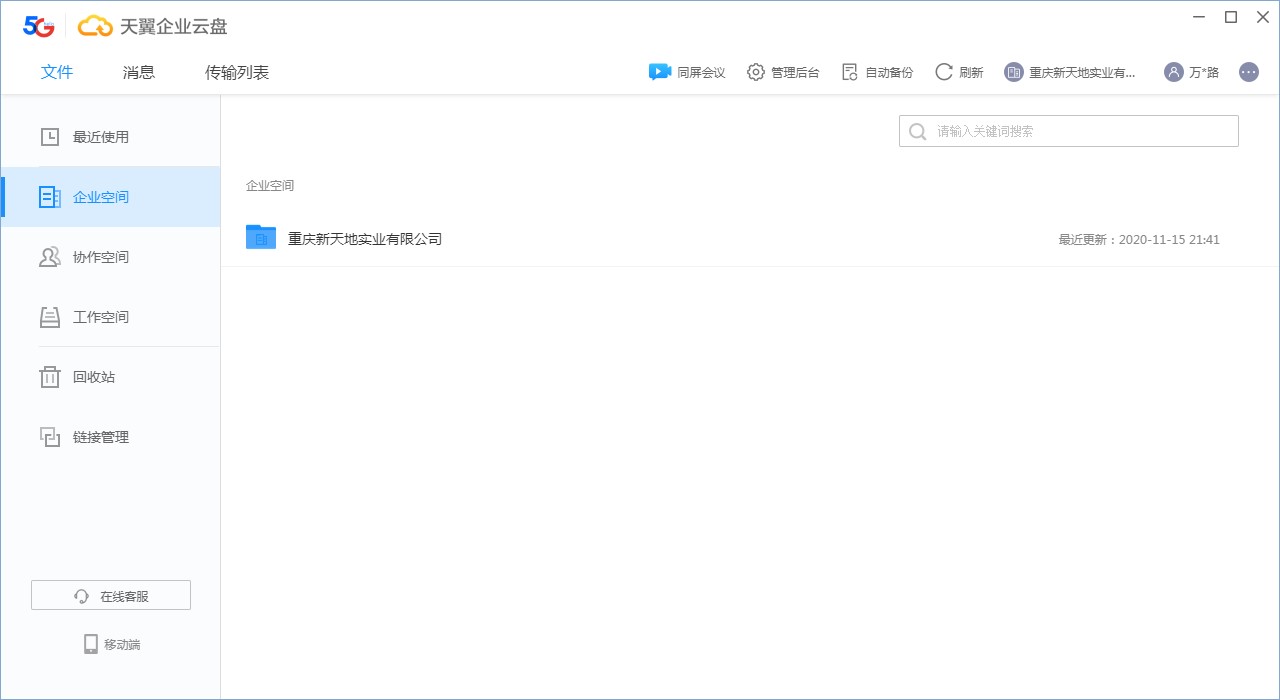This screenshot has width=1280, height=700.
Task: Click the 自动备份 label
Action: tap(889, 72)
